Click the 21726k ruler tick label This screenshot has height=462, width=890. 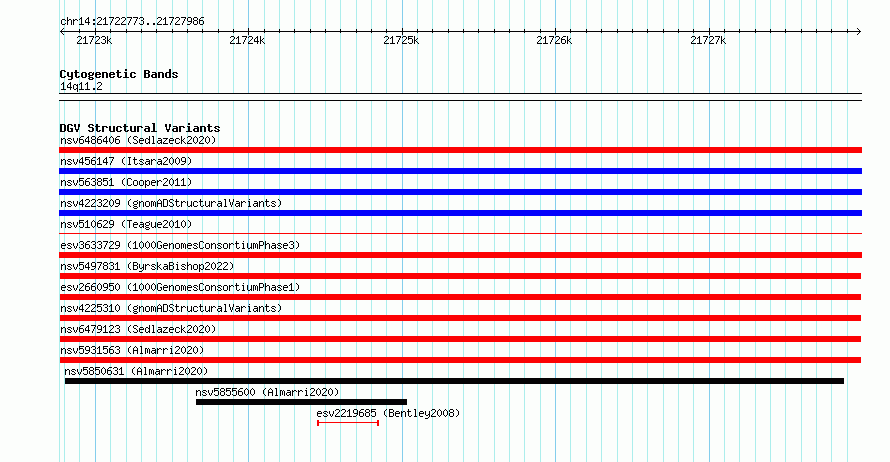coord(554,40)
